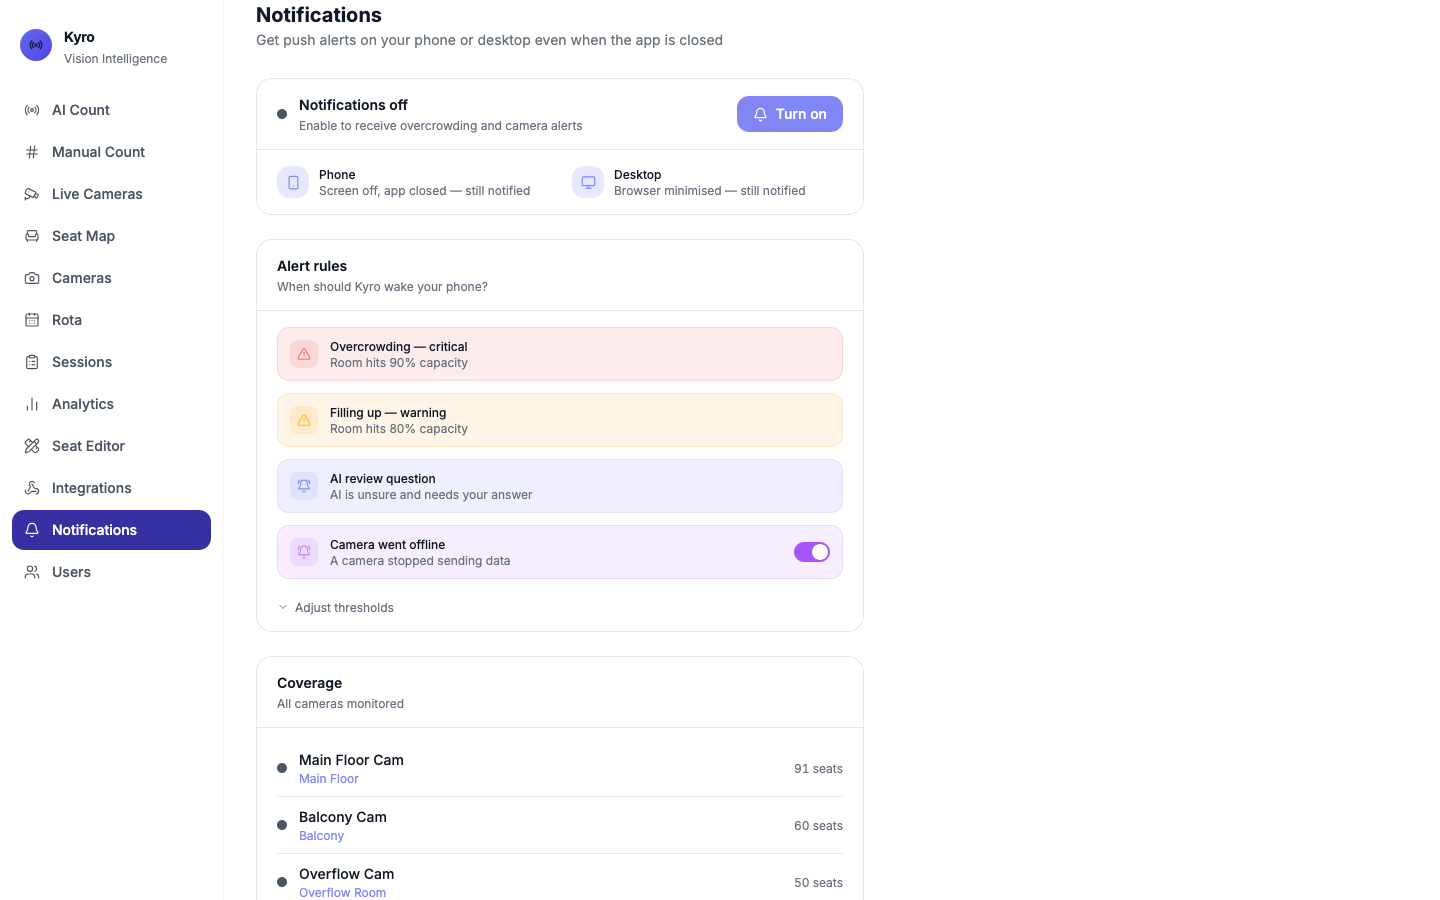The height and width of the screenshot is (900, 1440).
Task: Expand the Adjust thresholds section
Action: click(336, 608)
